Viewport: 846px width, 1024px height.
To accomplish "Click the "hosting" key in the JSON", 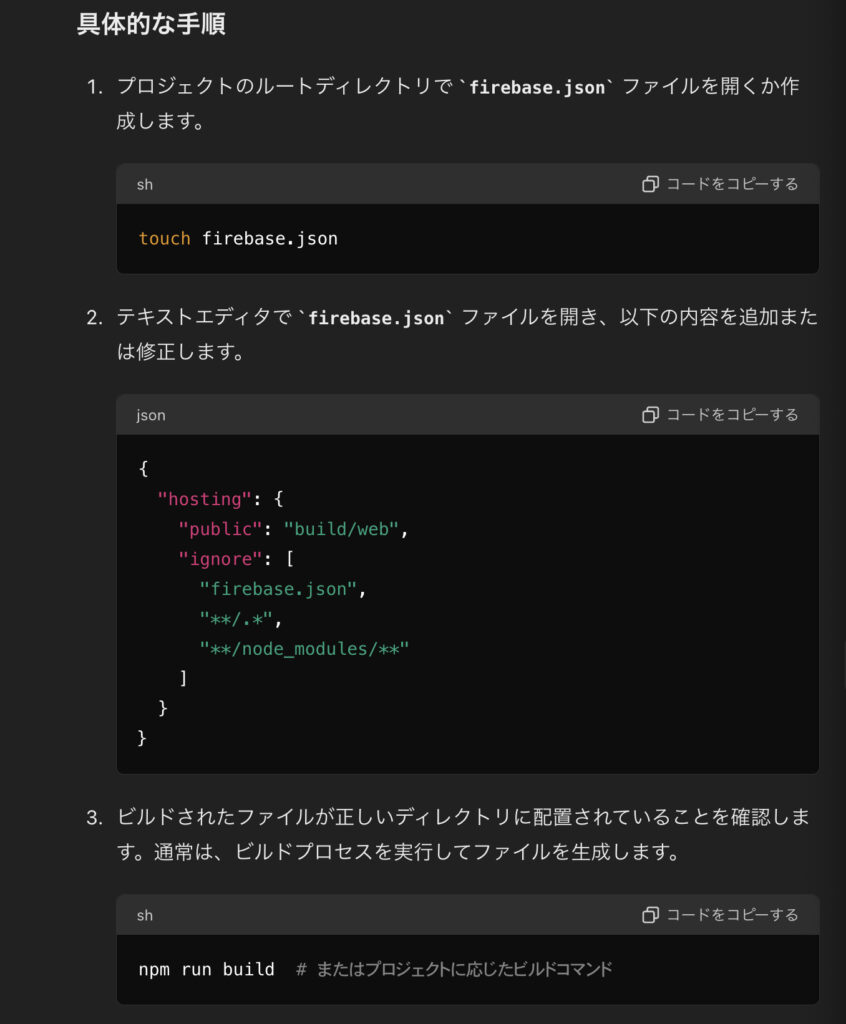I will pos(200,499).
